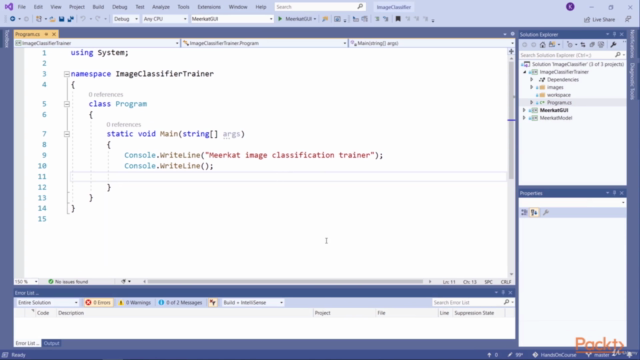Toggle auto-hide pin on Properties panel
The height and width of the screenshot is (360, 640).
614,193
